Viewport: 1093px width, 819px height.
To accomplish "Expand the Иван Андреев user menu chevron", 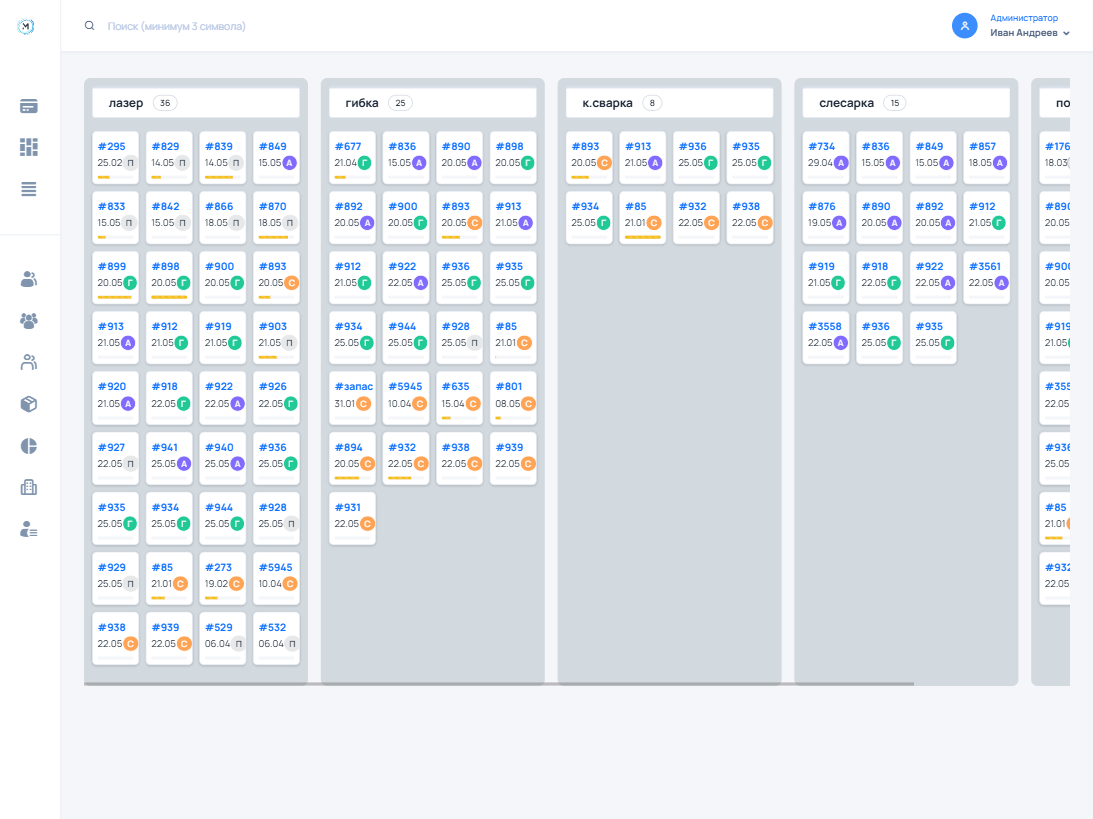I will pos(1066,33).
